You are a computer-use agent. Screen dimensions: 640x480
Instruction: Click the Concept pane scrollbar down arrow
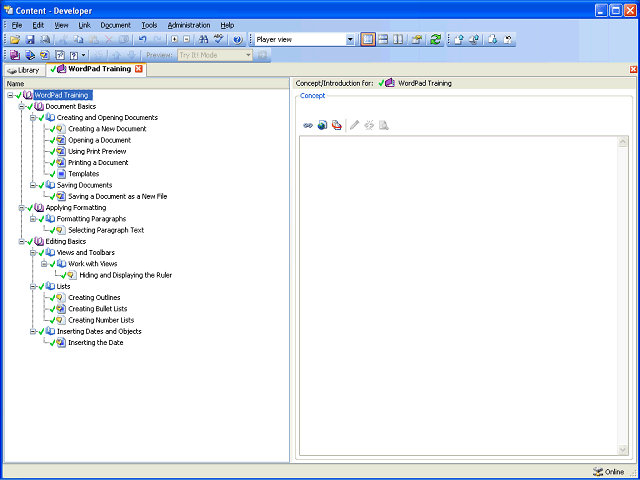[623, 450]
